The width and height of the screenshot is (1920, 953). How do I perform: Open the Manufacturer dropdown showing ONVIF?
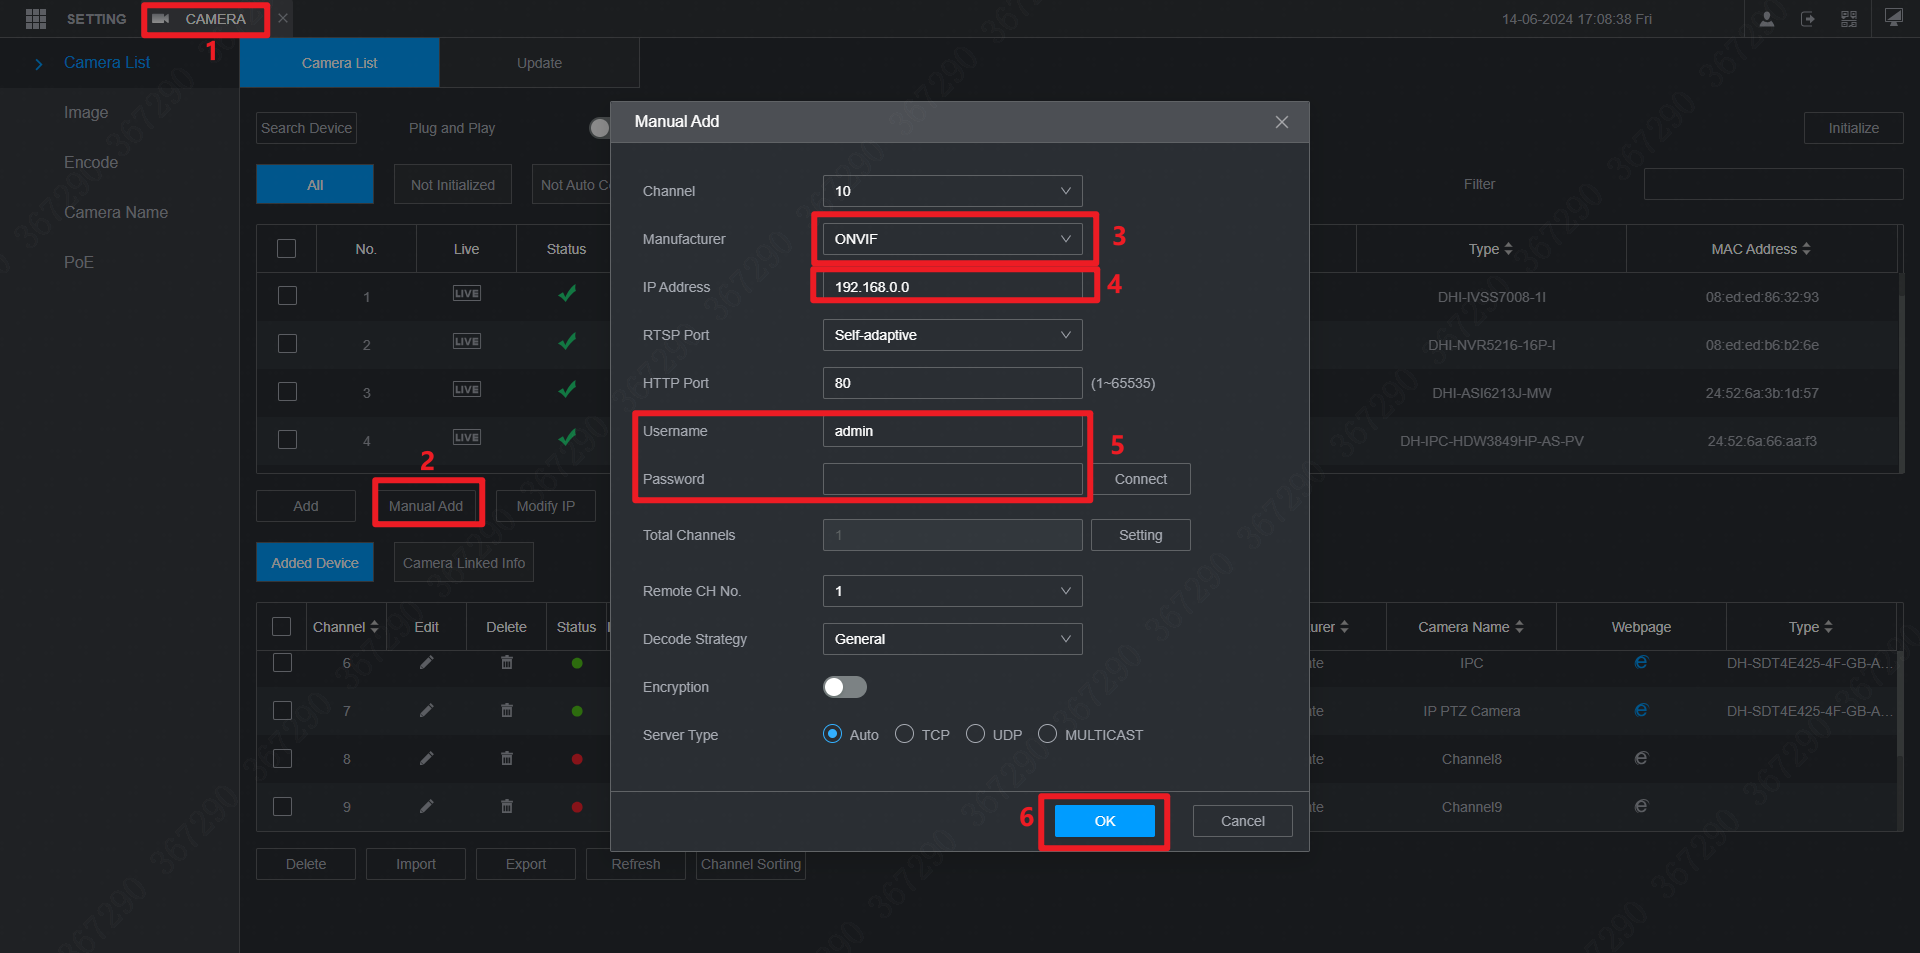point(952,238)
